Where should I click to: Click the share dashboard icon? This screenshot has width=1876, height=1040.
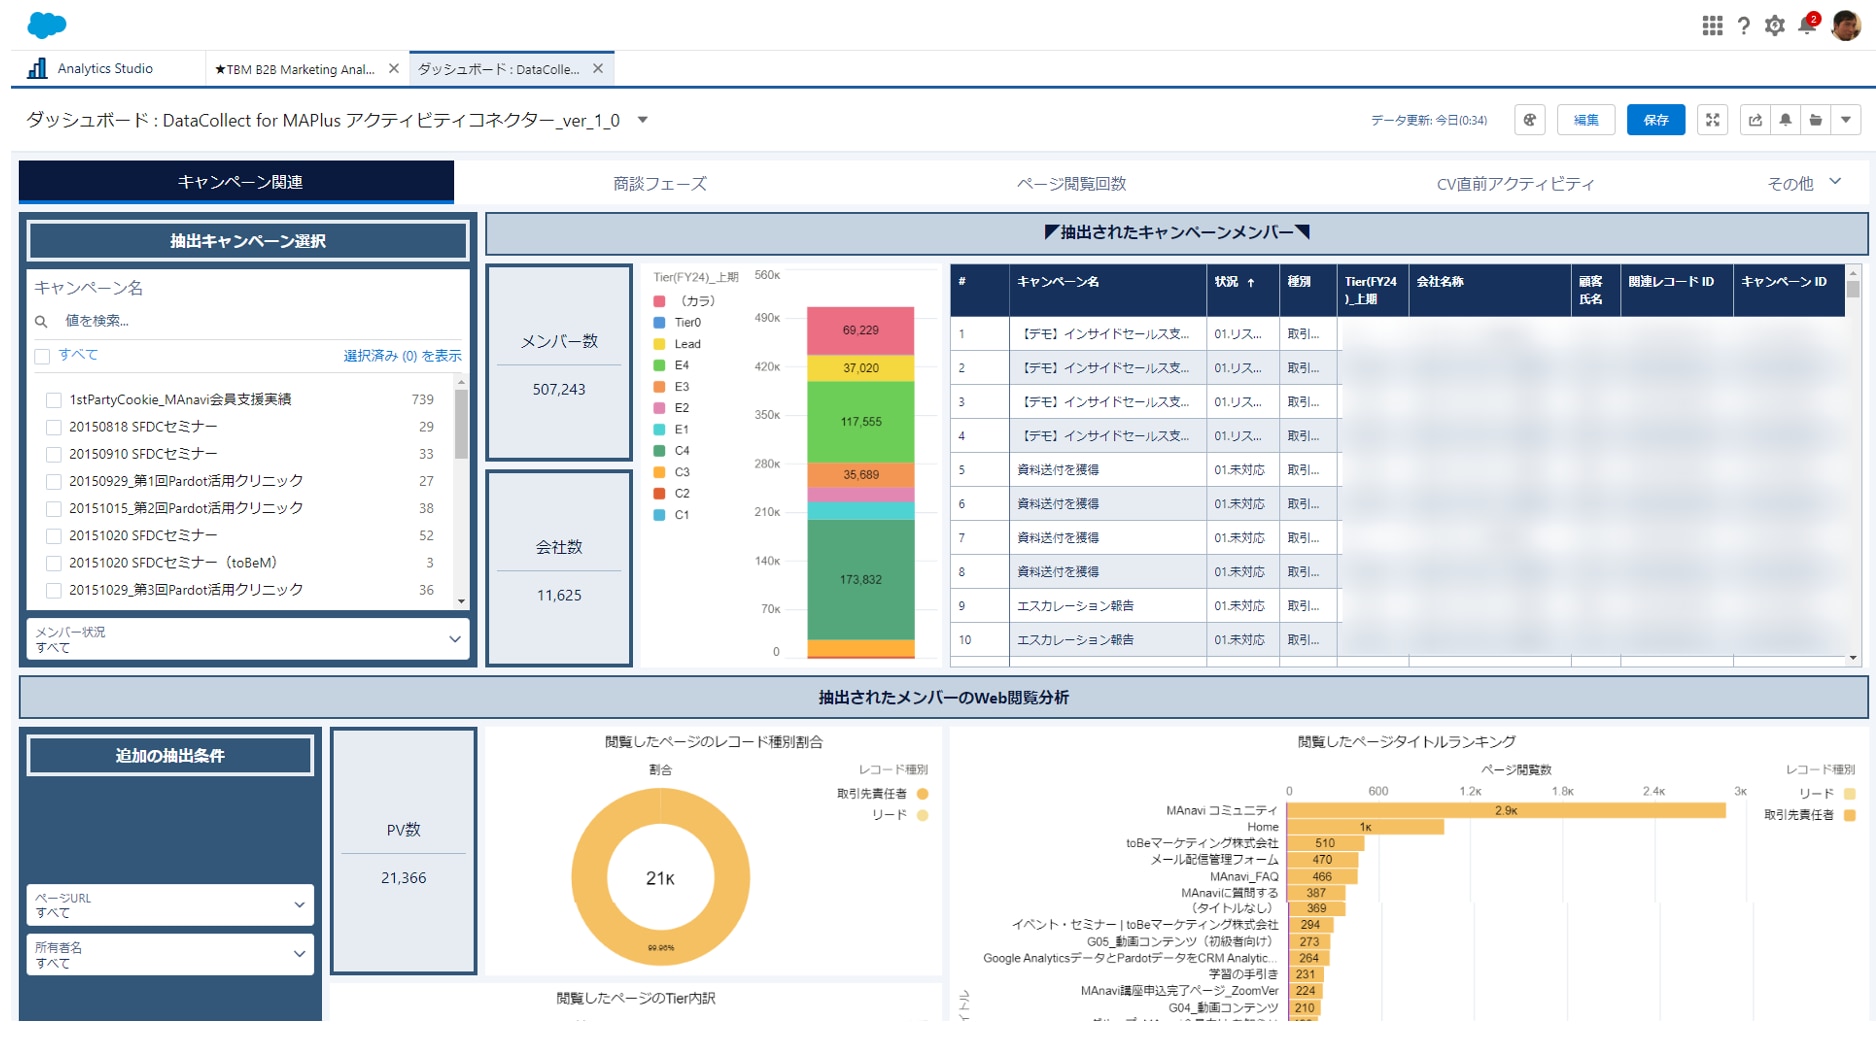[1755, 120]
